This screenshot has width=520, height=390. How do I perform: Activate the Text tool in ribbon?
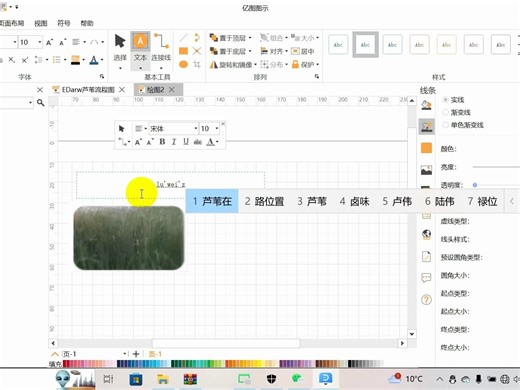(x=140, y=42)
